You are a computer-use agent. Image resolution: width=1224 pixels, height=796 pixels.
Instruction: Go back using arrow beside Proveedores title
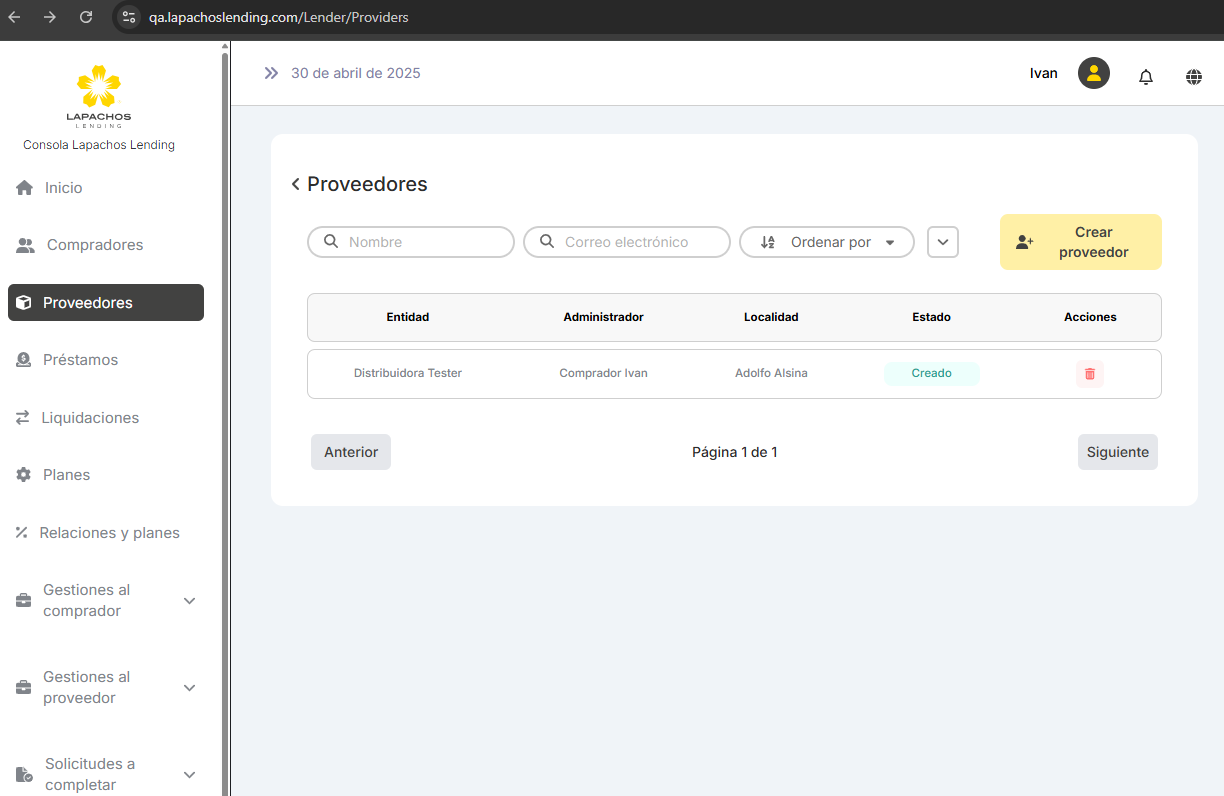[x=295, y=184]
